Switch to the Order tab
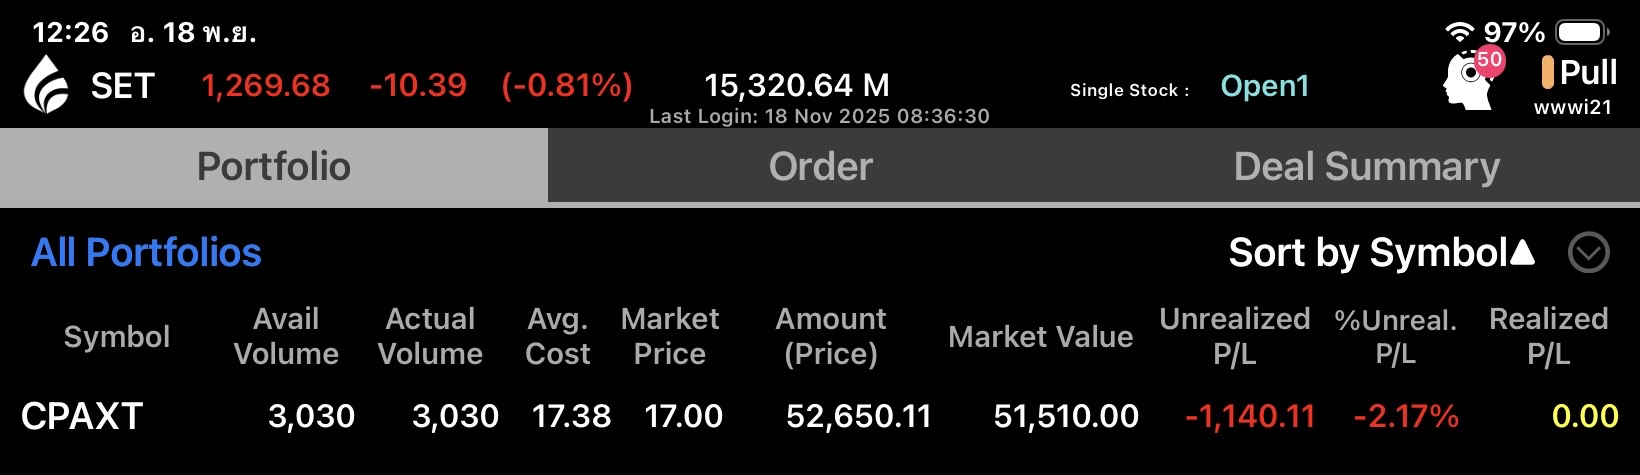Viewport: 1640px width, 475px height. [x=820, y=166]
